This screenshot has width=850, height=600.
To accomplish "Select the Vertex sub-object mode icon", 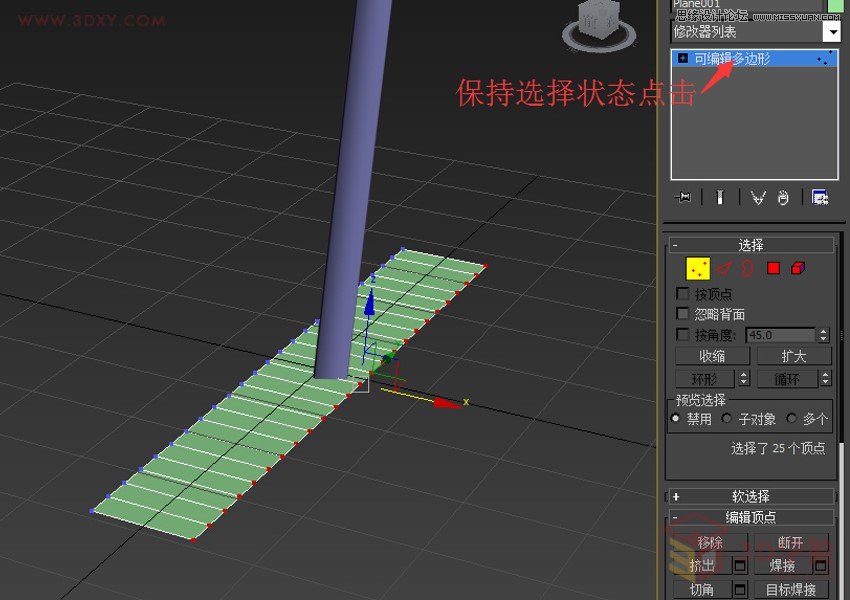I will 698,268.
